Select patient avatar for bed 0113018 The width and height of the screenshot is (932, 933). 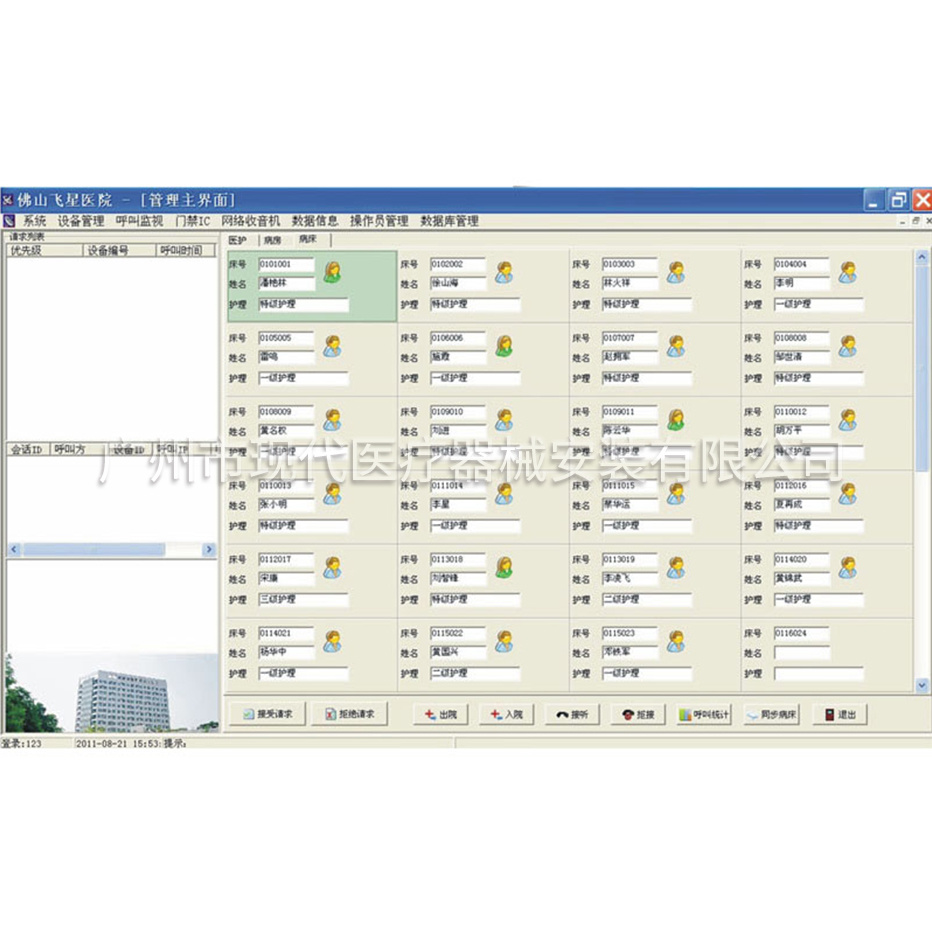(x=504, y=567)
